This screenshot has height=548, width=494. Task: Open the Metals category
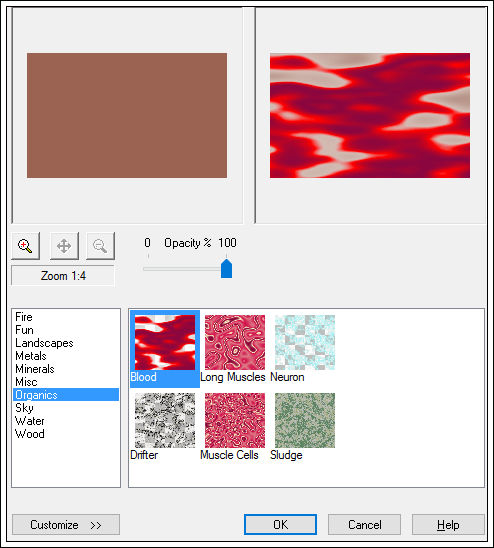coord(31,356)
